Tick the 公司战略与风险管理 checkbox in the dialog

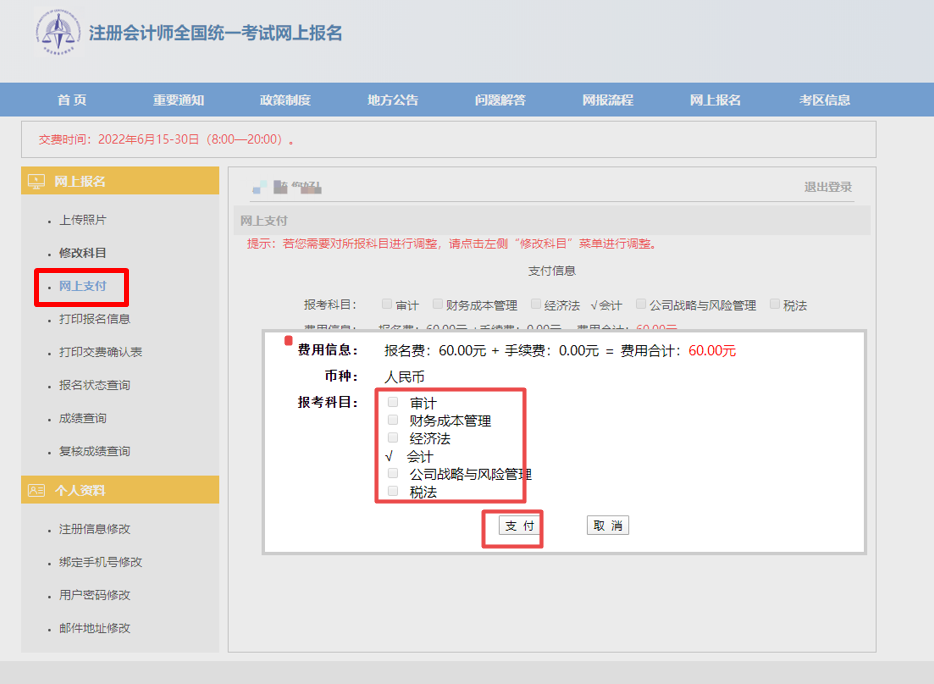[x=393, y=473]
